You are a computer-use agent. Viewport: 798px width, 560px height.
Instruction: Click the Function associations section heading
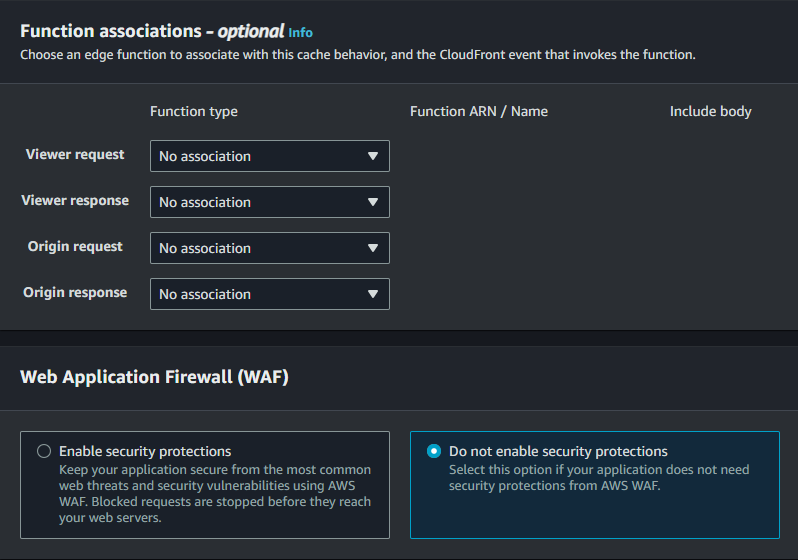pos(152,31)
